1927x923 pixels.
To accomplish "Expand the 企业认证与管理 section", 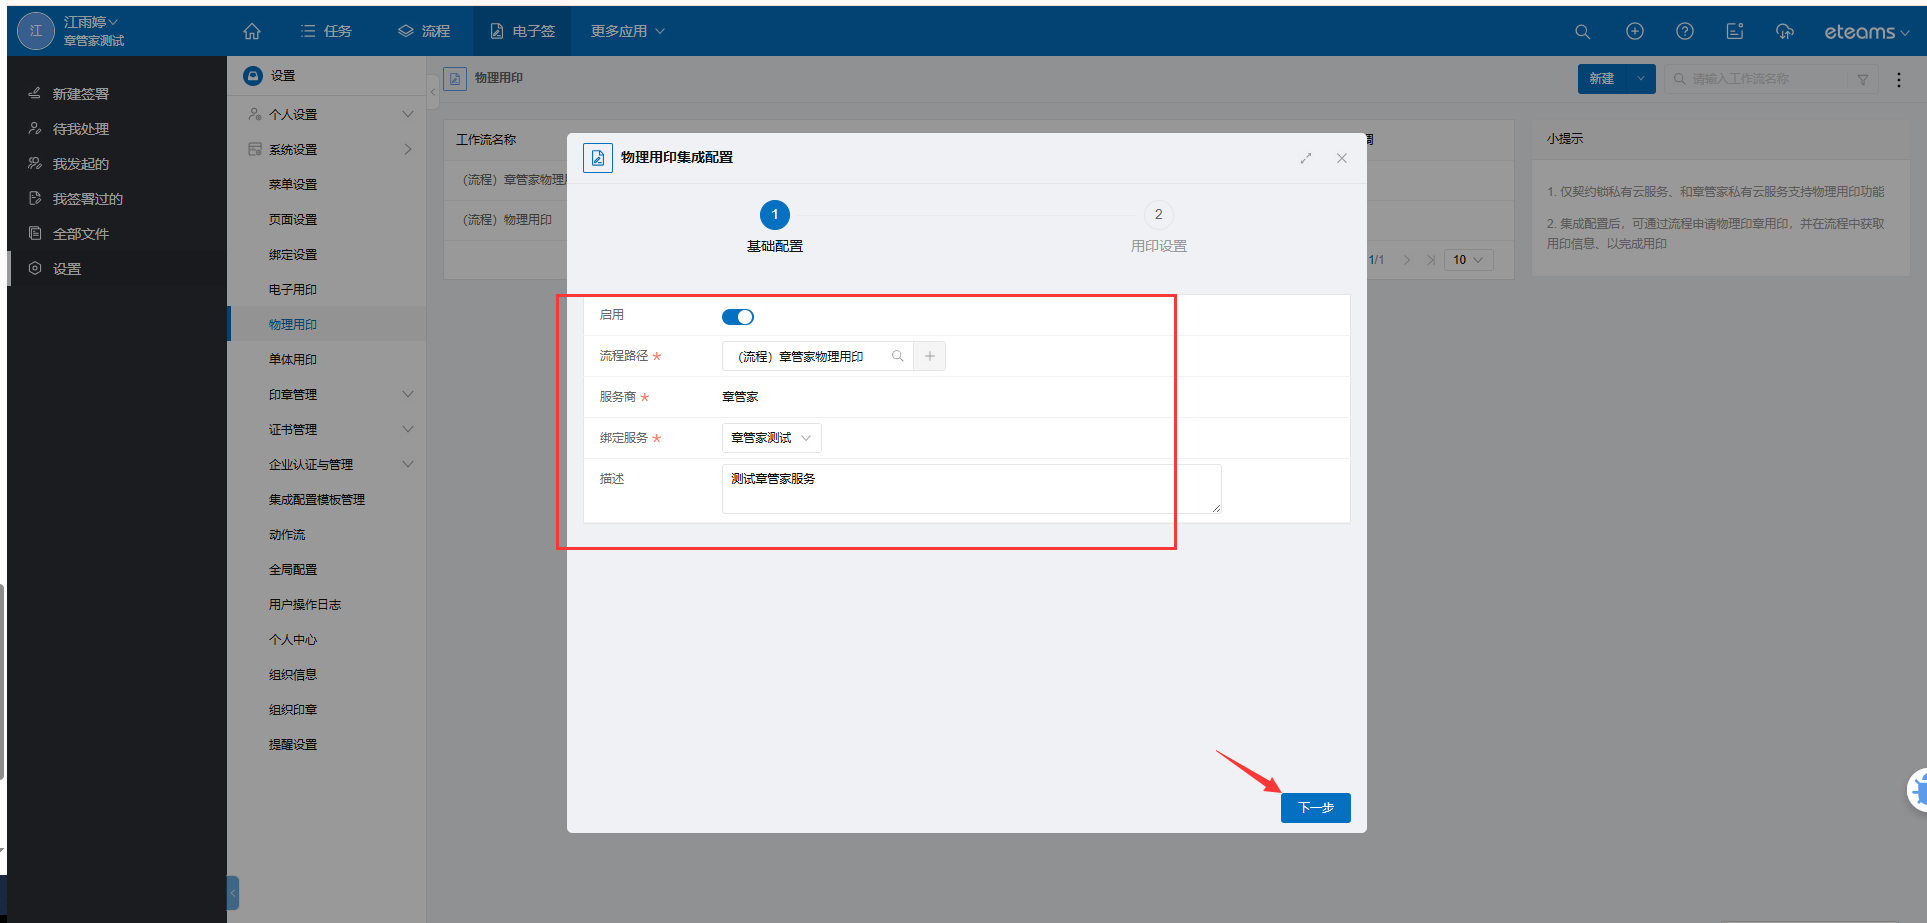I will click(408, 464).
